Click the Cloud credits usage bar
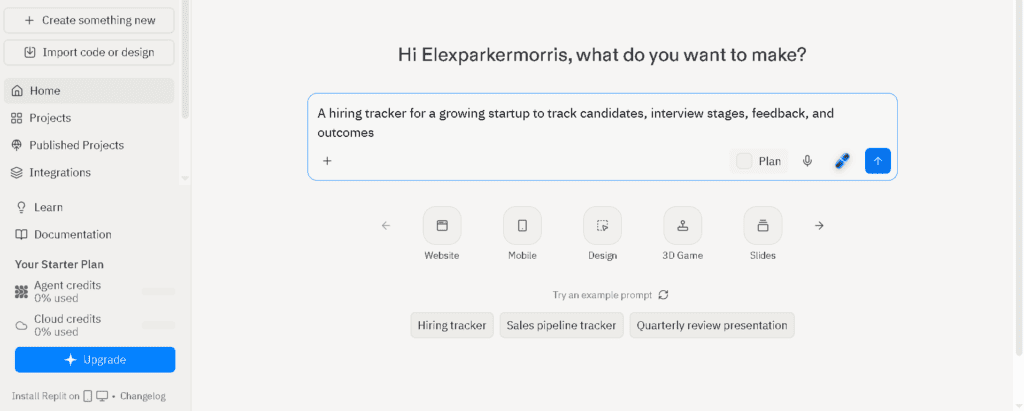The image size is (1024, 411). (159, 325)
